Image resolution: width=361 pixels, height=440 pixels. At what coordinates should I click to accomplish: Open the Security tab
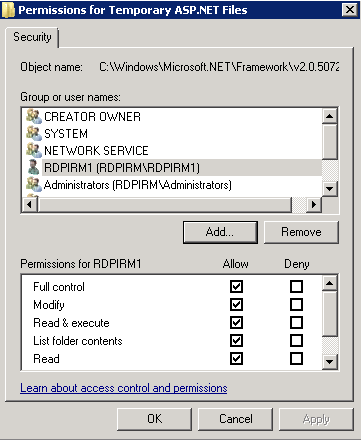click(x=32, y=37)
